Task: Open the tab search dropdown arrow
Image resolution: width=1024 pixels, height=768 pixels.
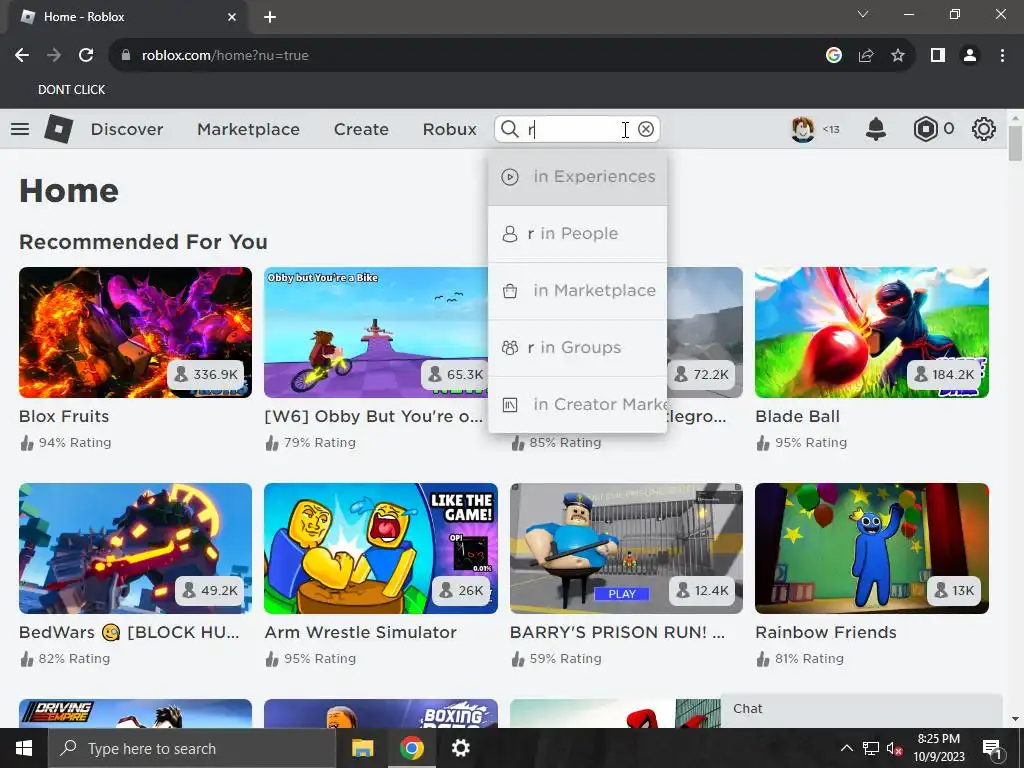Action: [863, 14]
